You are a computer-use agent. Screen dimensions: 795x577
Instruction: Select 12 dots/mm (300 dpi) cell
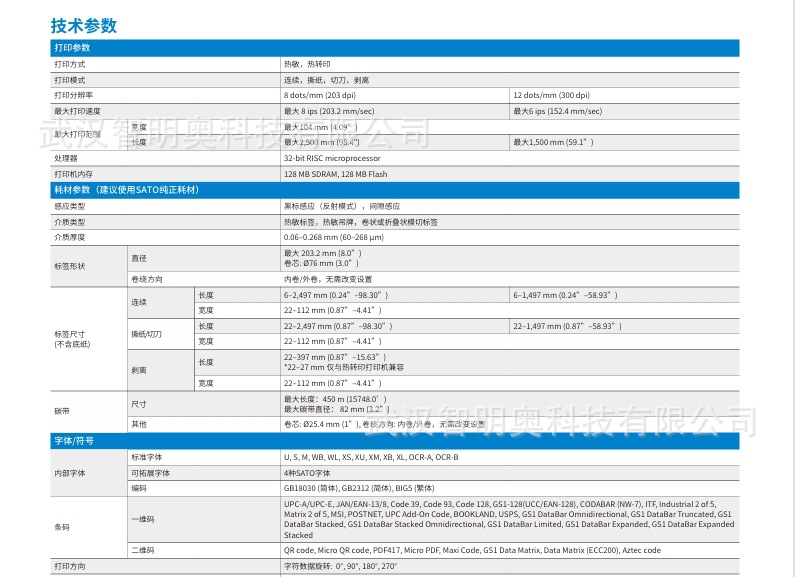click(x=552, y=95)
